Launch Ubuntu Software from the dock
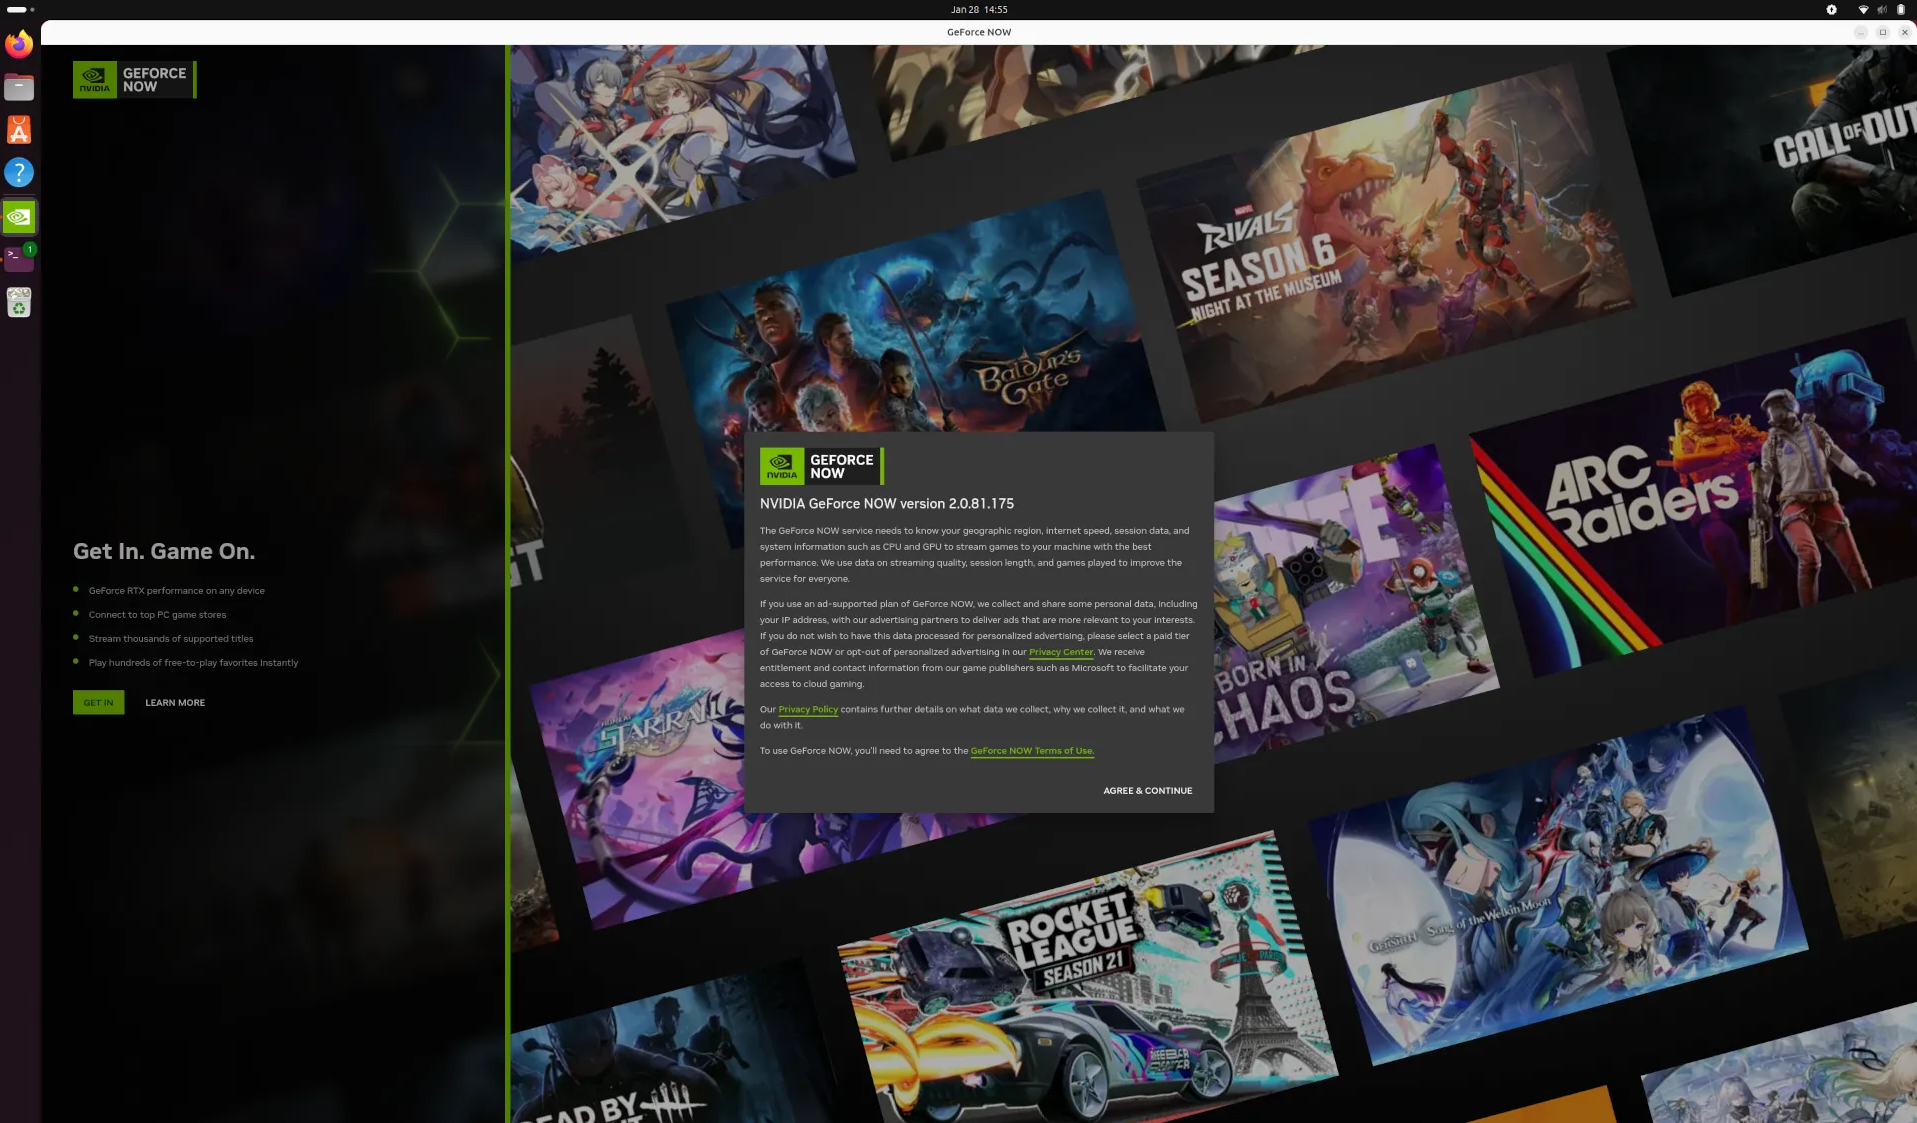1917x1123 pixels. click(x=19, y=130)
